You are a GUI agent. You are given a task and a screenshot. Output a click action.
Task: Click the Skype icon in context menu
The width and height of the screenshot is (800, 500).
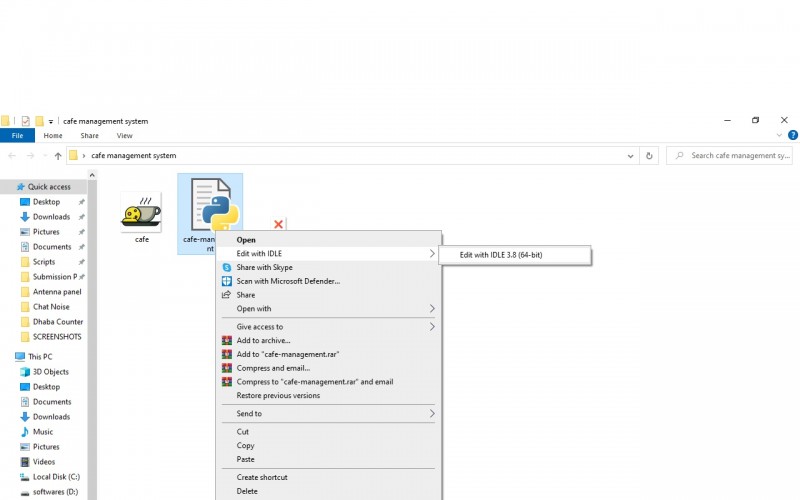point(227,267)
